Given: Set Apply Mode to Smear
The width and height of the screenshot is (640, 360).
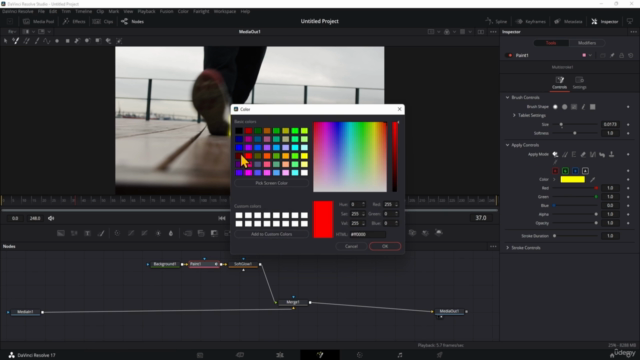Looking at the screenshot, I should [602, 154].
